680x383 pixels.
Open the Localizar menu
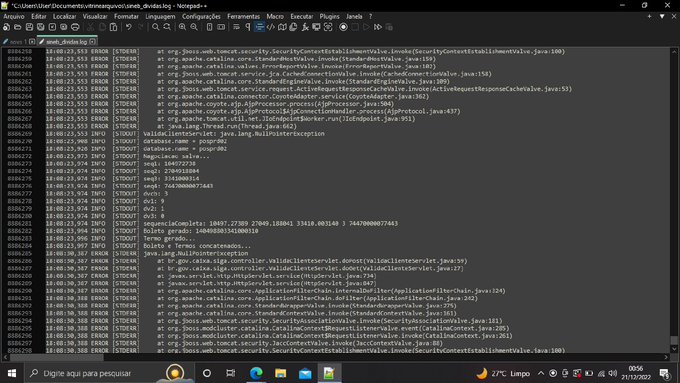pyautogui.click(x=65, y=16)
